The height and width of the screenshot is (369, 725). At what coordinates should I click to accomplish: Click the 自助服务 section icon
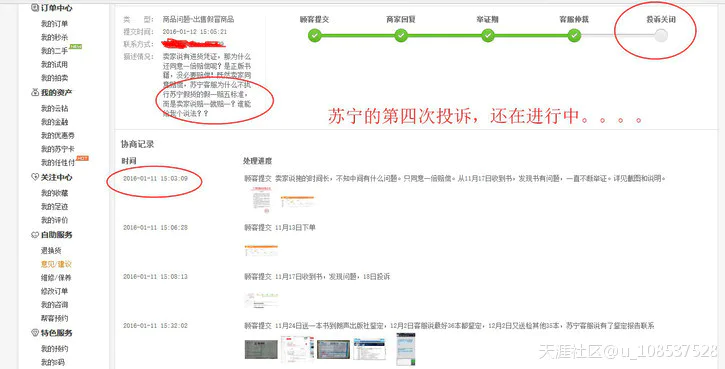tap(35, 235)
